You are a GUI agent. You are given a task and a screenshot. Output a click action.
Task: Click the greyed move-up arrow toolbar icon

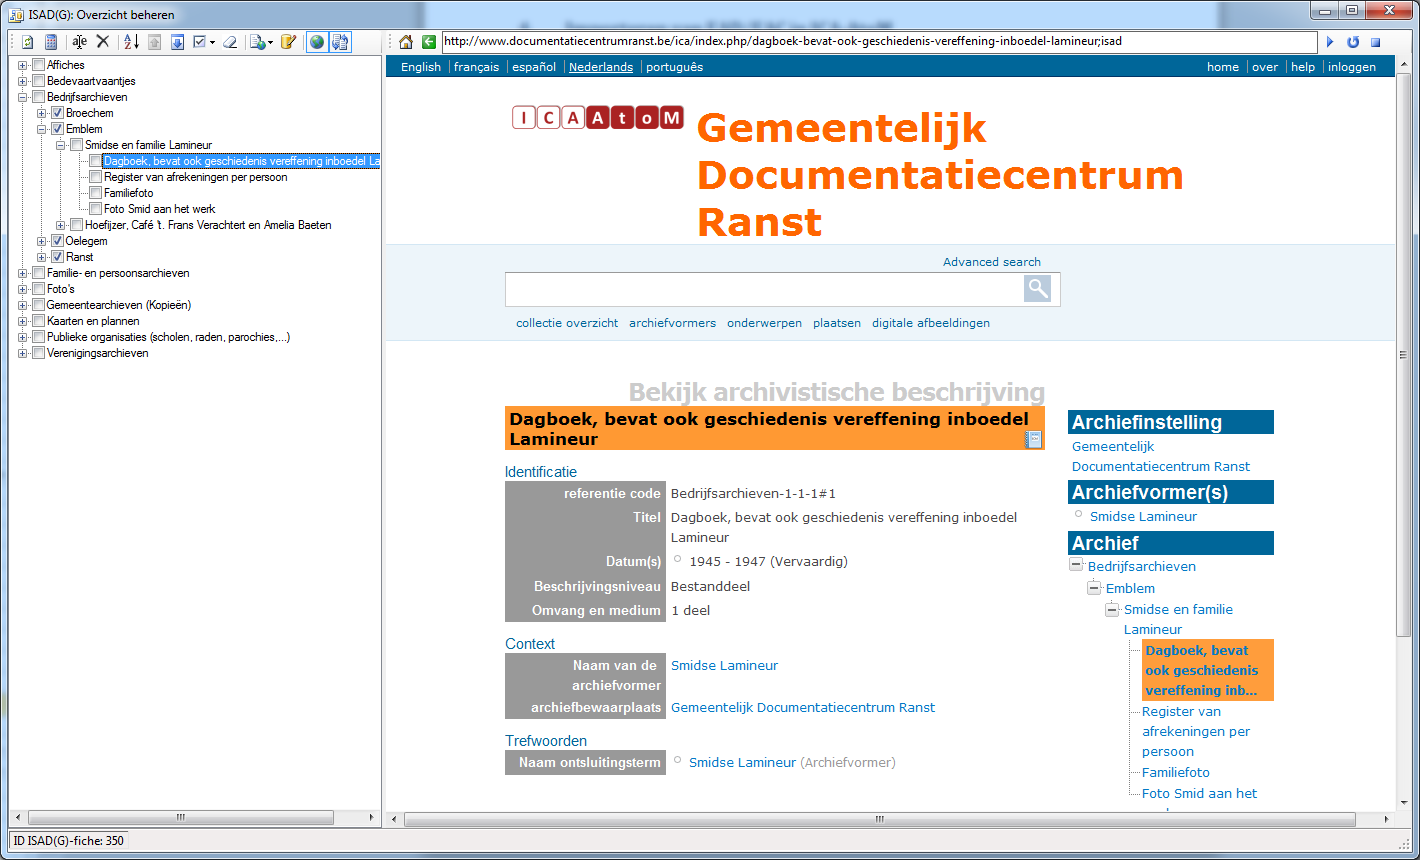[x=154, y=42]
